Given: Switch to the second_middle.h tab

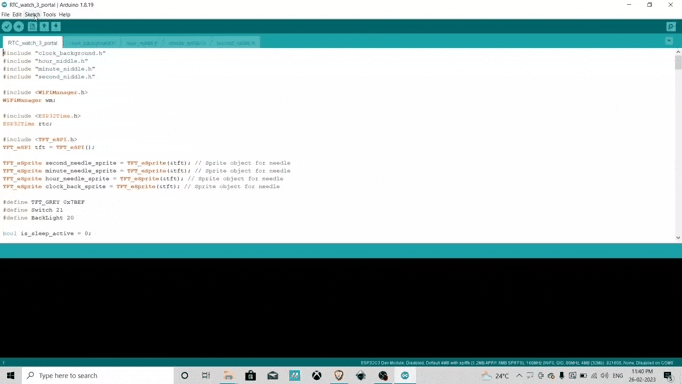Looking at the screenshot, I should point(235,43).
